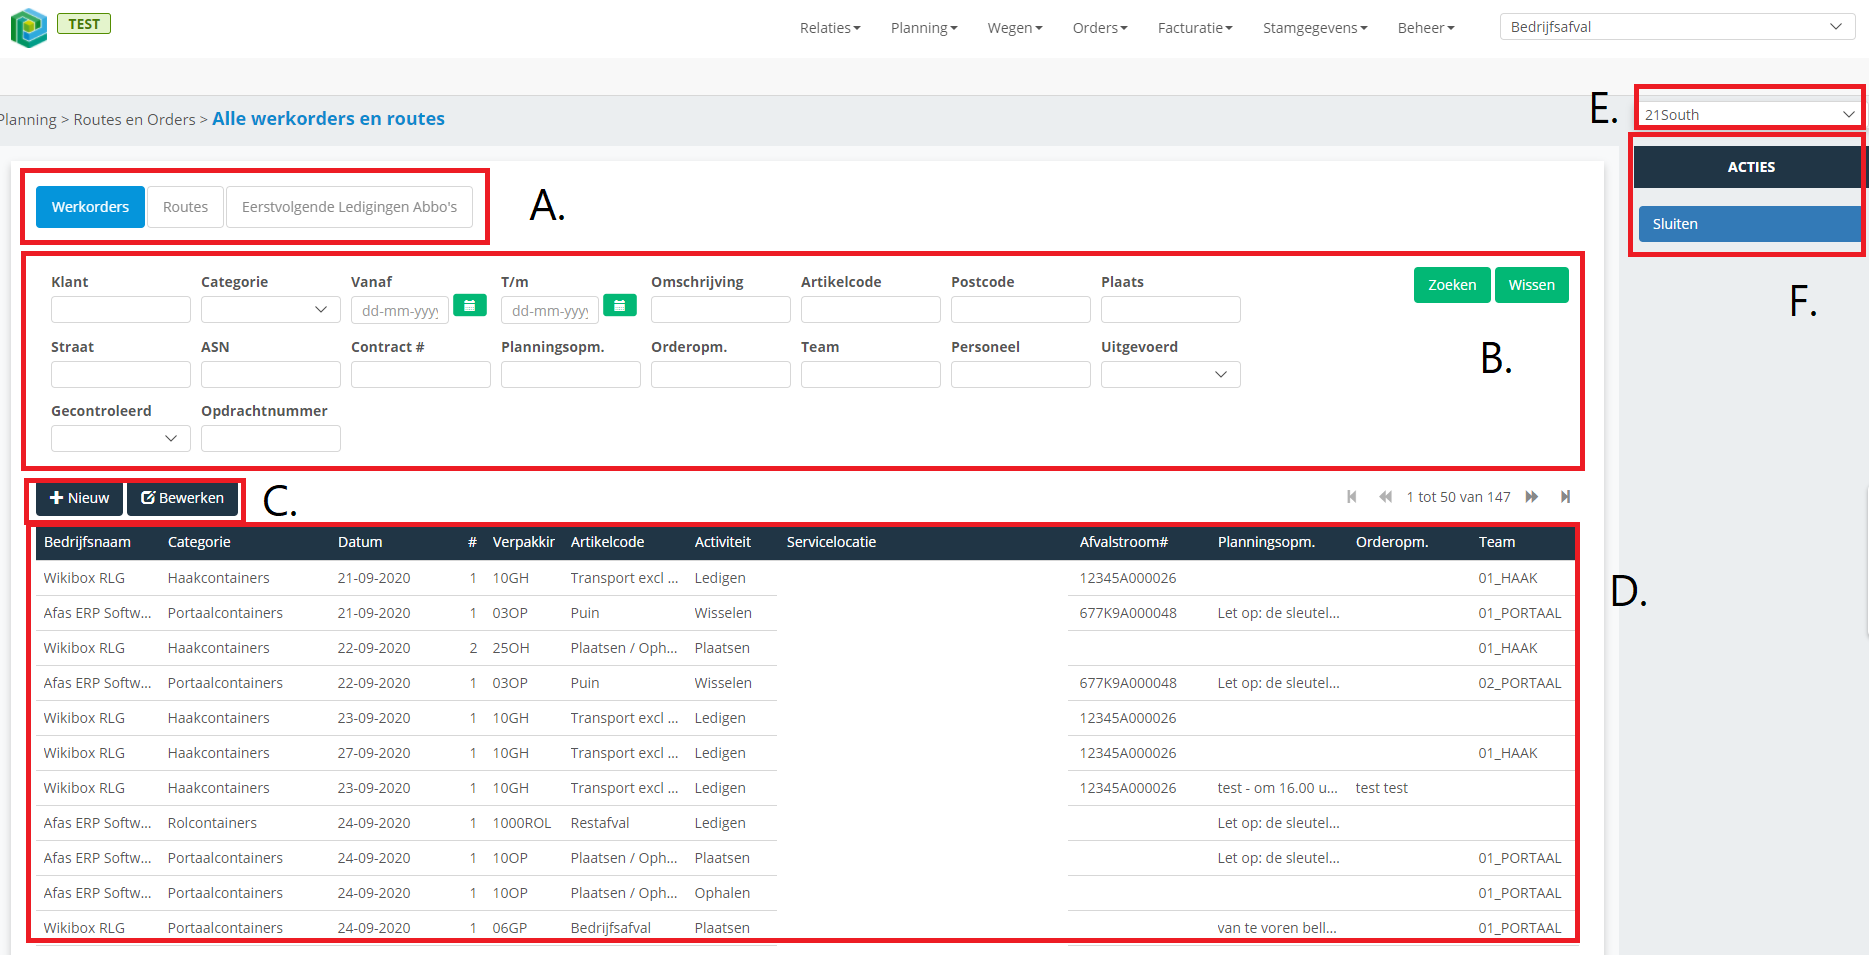Open the Facturatie menu
The image size is (1869, 959).
[1195, 28]
